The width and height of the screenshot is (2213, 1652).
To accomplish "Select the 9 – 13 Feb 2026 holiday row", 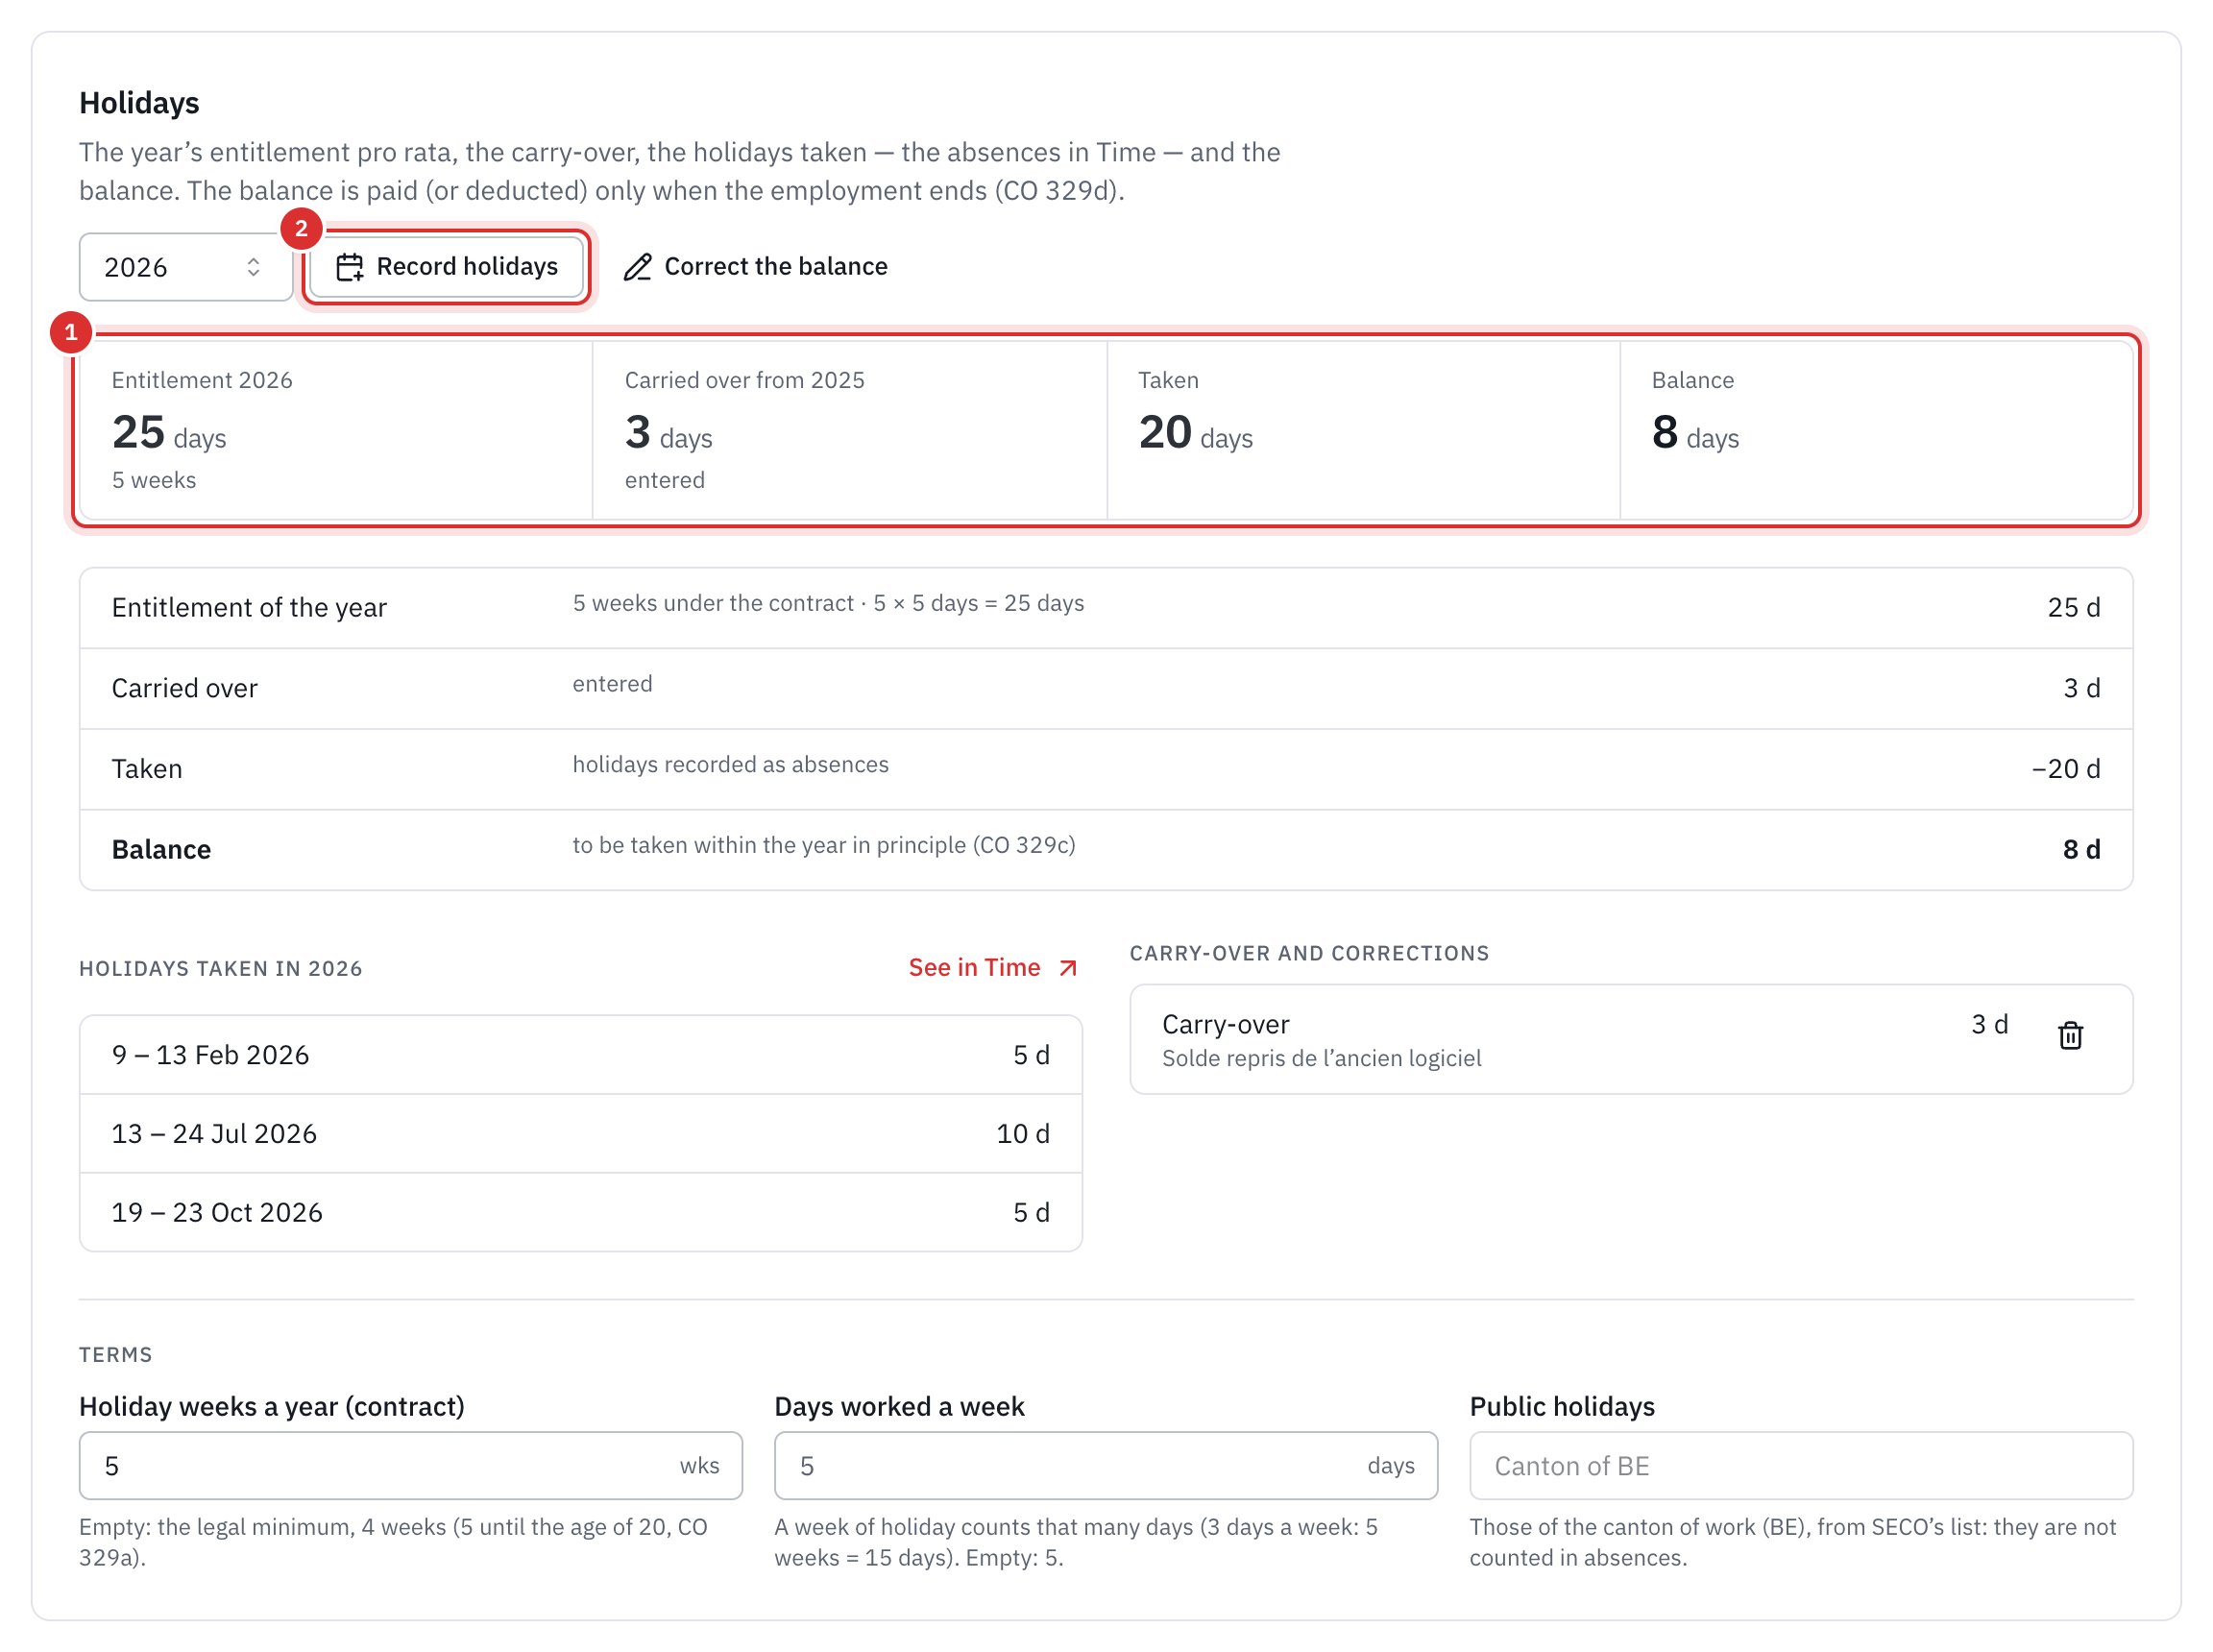I will point(580,1055).
